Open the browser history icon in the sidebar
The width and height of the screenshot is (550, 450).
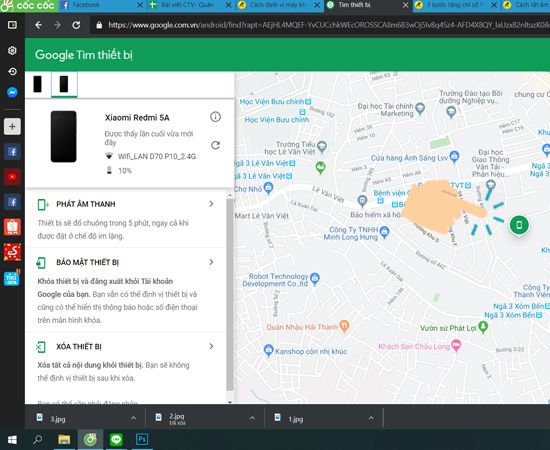click(x=12, y=72)
